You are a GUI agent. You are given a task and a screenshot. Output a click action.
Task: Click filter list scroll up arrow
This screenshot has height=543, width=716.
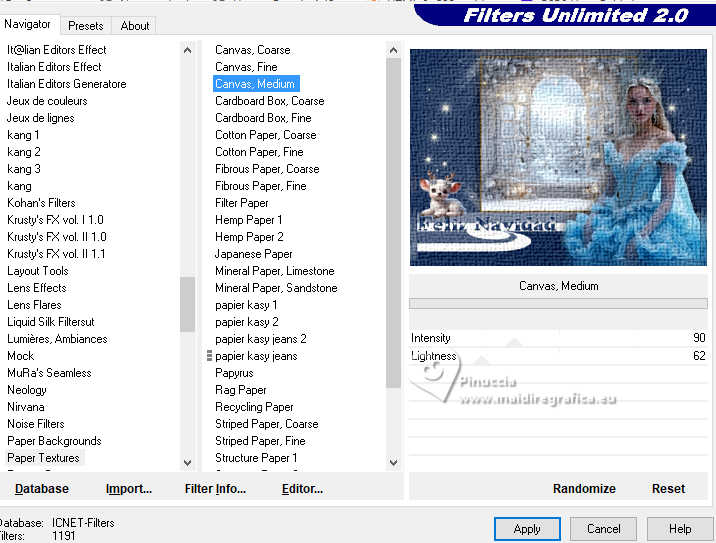tap(393, 50)
